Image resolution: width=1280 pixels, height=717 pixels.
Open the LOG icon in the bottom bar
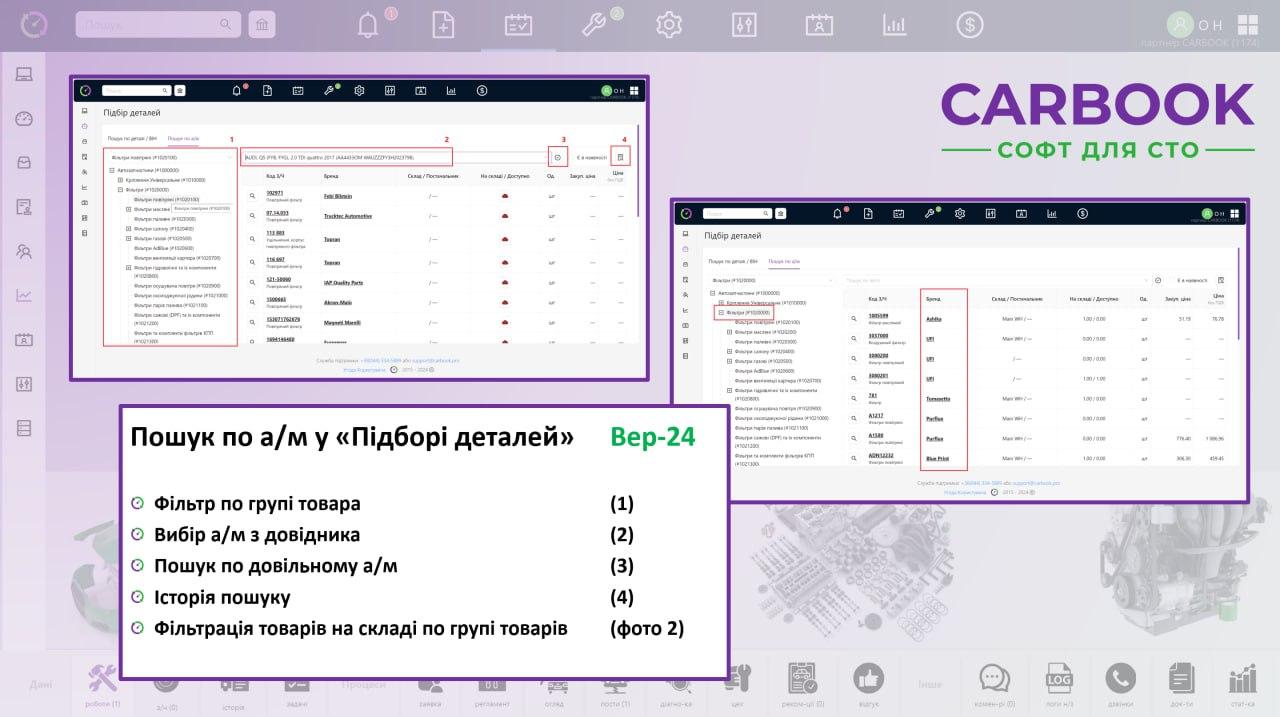pyautogui.click(x=1058, y=679)
